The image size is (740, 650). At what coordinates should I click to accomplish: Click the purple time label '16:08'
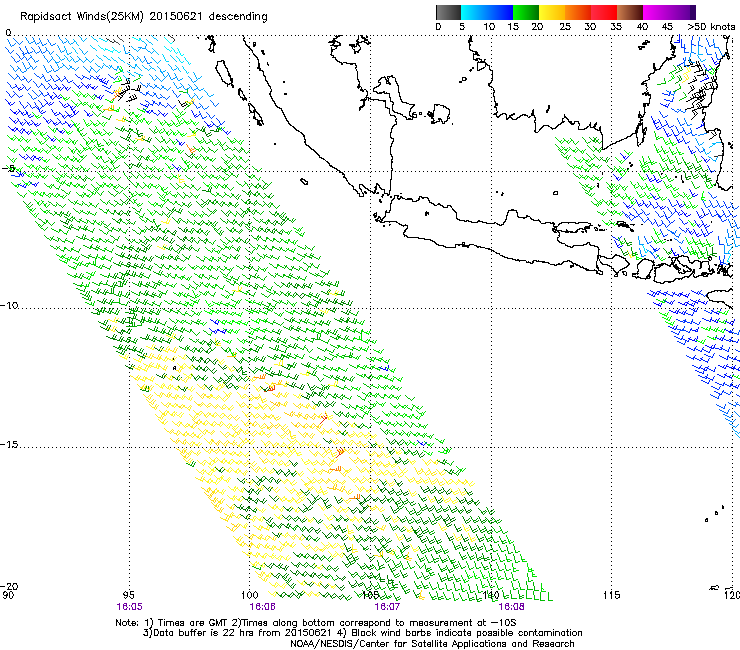pos(511,607)
